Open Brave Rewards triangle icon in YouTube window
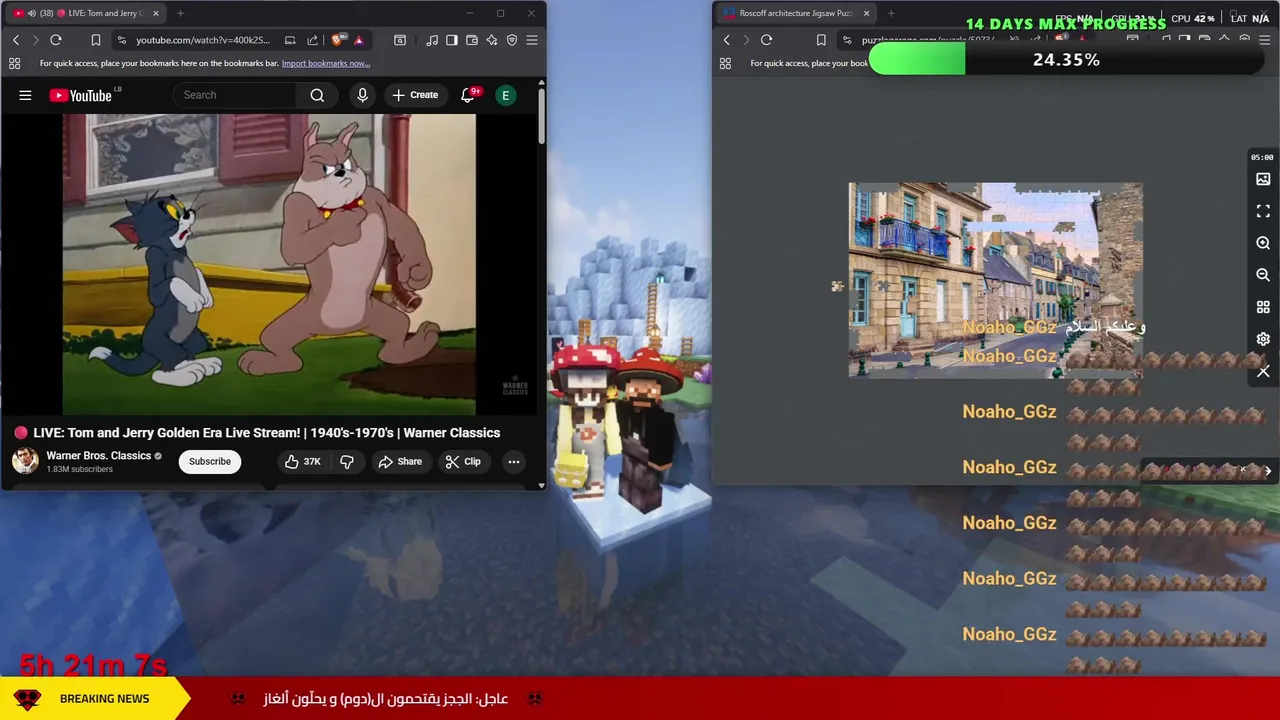The height and width of the screenshot is (720, 1280). click(x=358, y=40)
